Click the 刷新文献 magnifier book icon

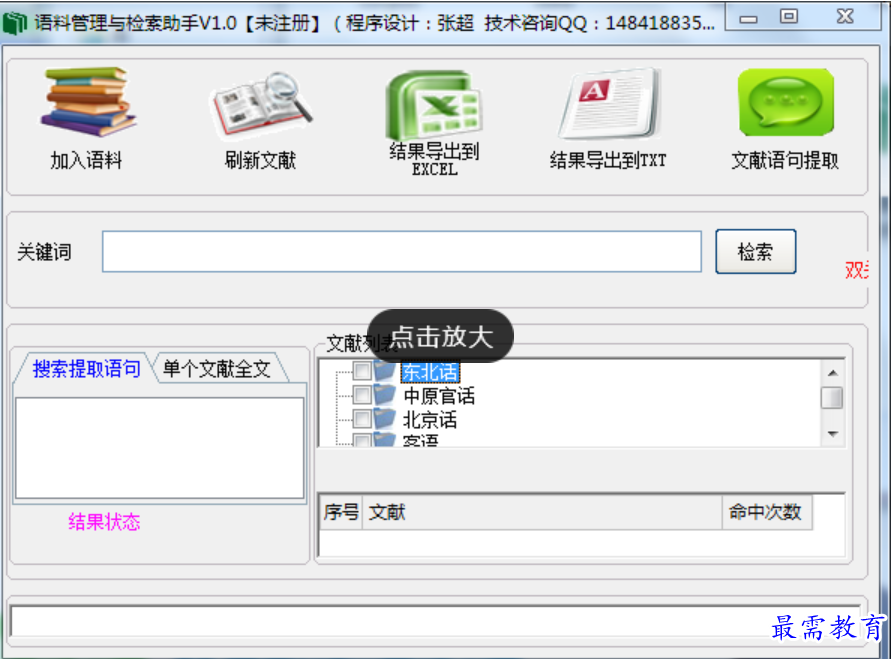click(261, 106)
